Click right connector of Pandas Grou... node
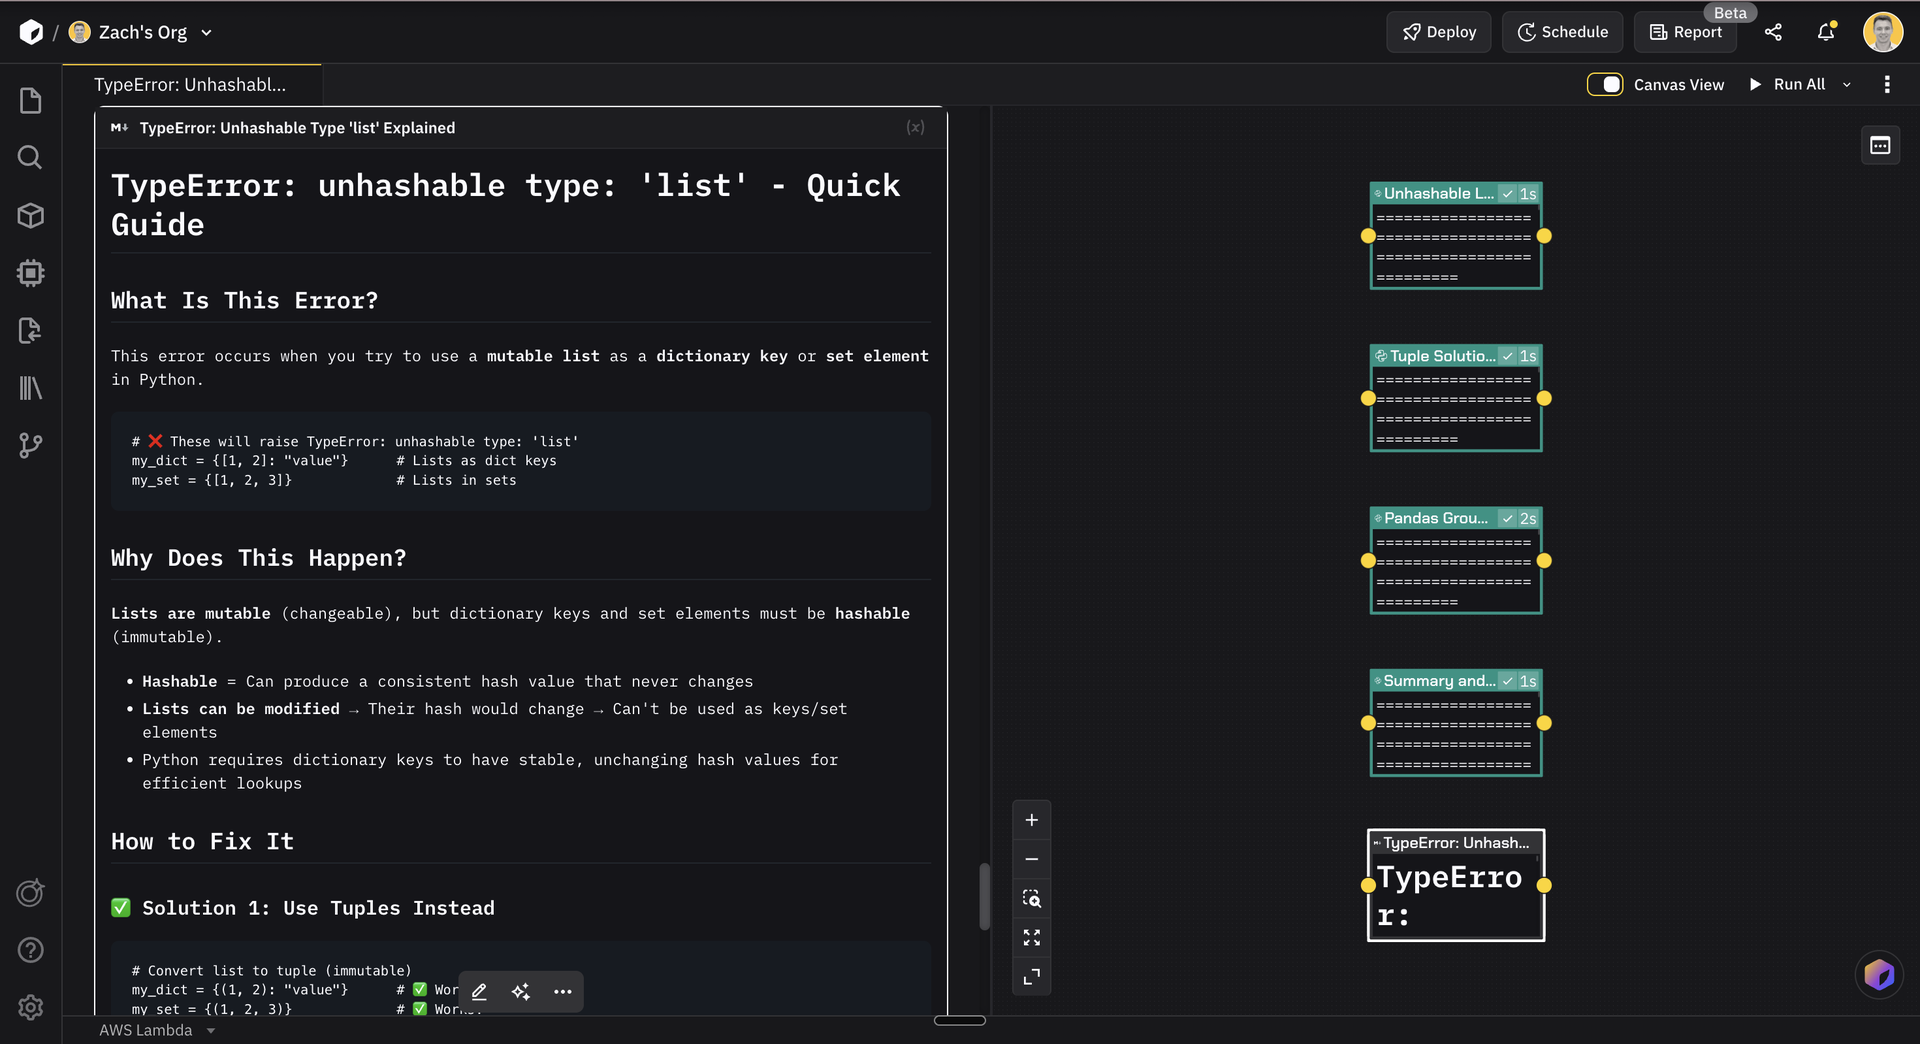The image size is (1920, 1044). pos(1544,561)
